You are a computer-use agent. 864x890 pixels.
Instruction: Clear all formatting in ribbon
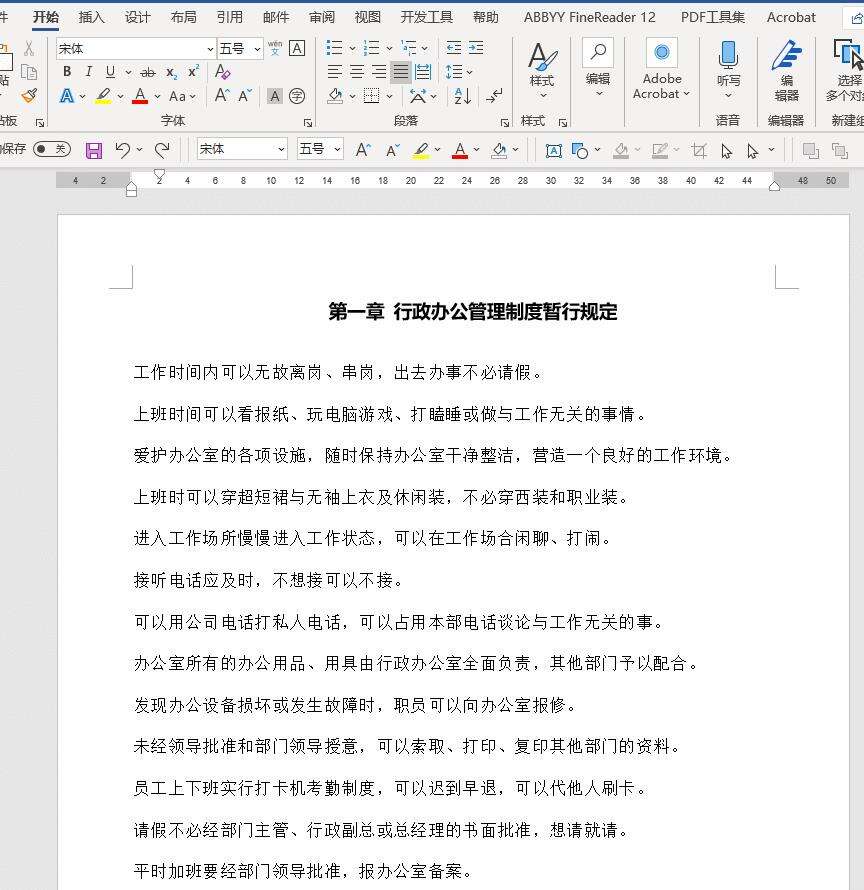click(x=223, y=72)
